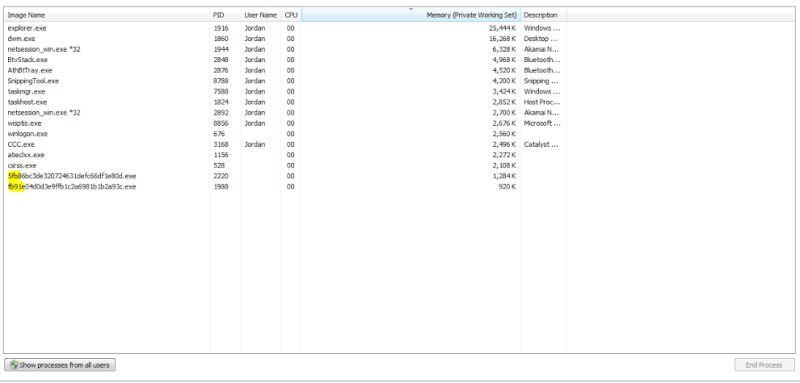This screenshot has height=383, width=800.
Task: Click PID value 1988
Action: (x=220, y=187)
